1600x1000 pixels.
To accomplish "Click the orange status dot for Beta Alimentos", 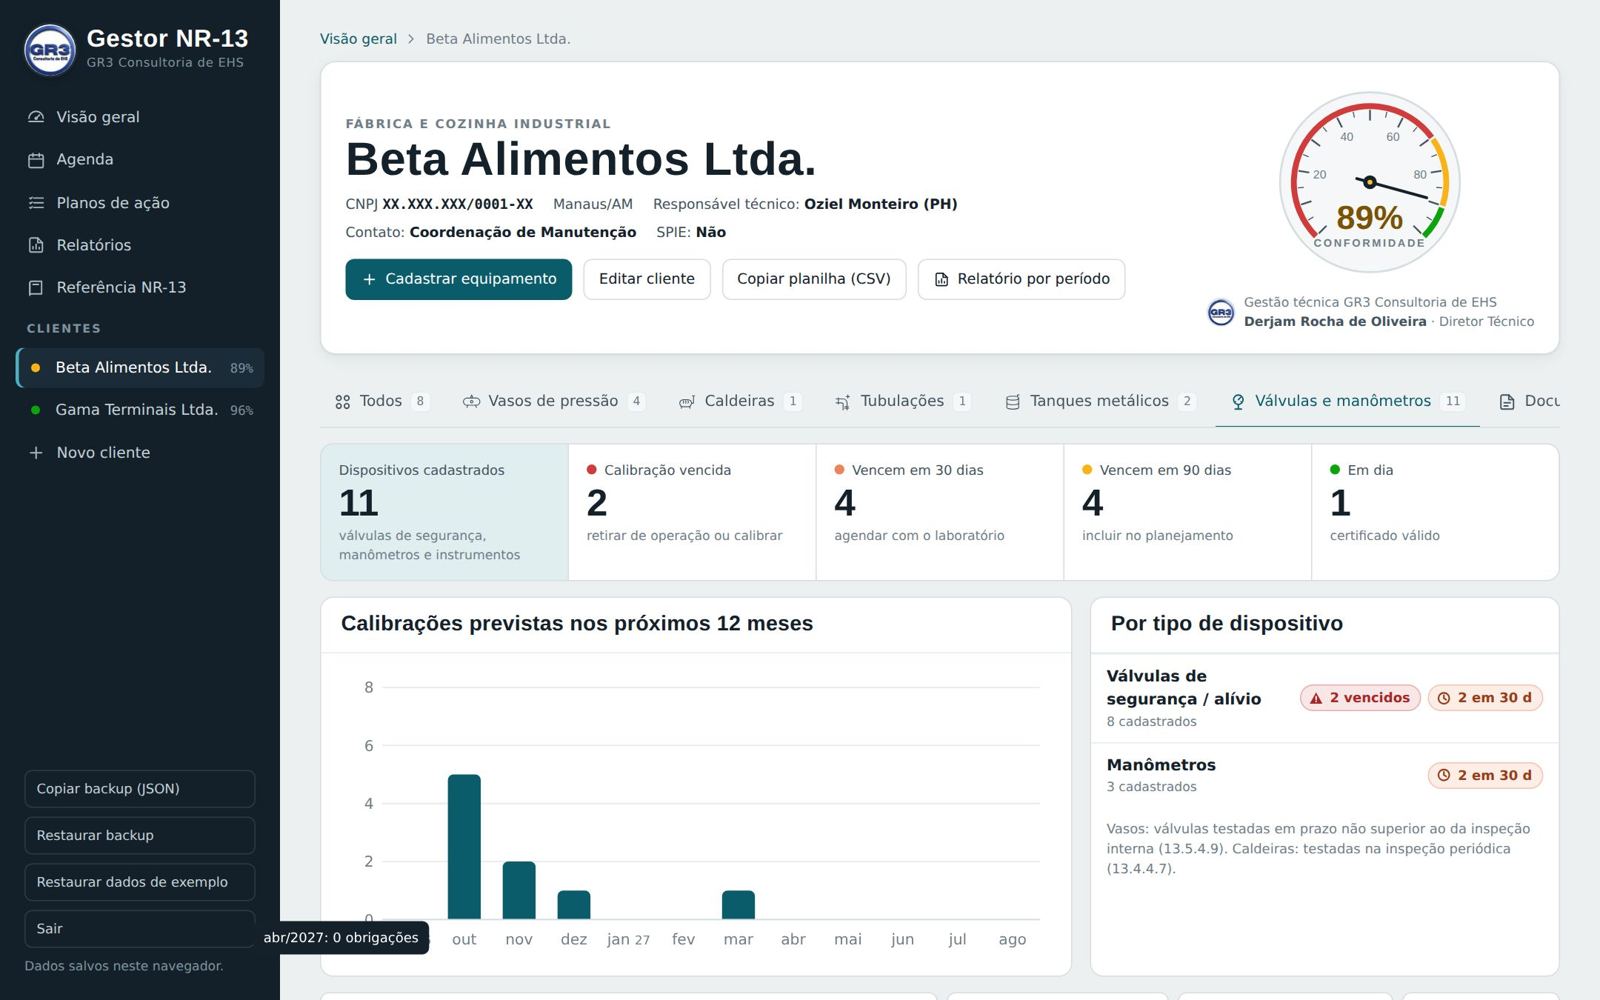I will [36, 368].
